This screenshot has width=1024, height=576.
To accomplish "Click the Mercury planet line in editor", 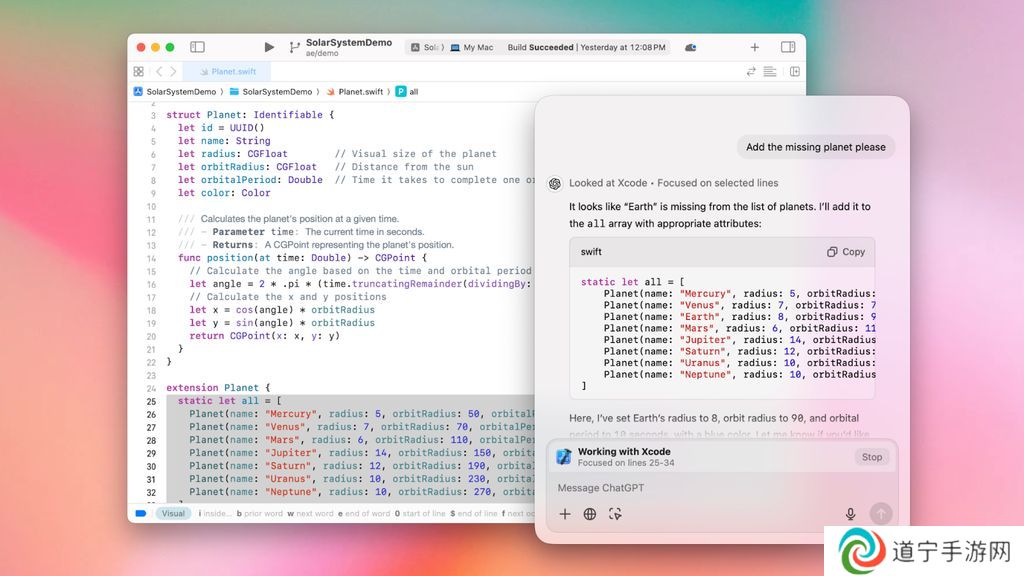I will coord(362,414).
